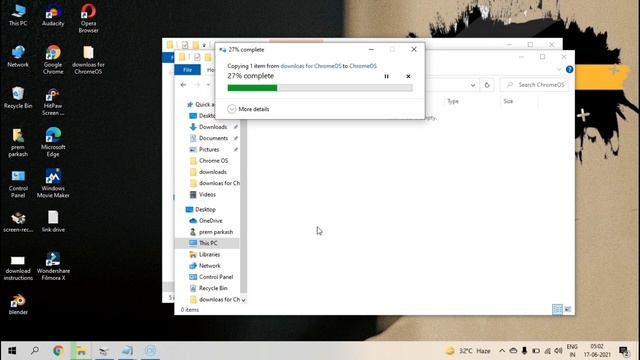The image size is (640, 360).
Task: Switch to details view layout button
Action: [x=557, y=309]
